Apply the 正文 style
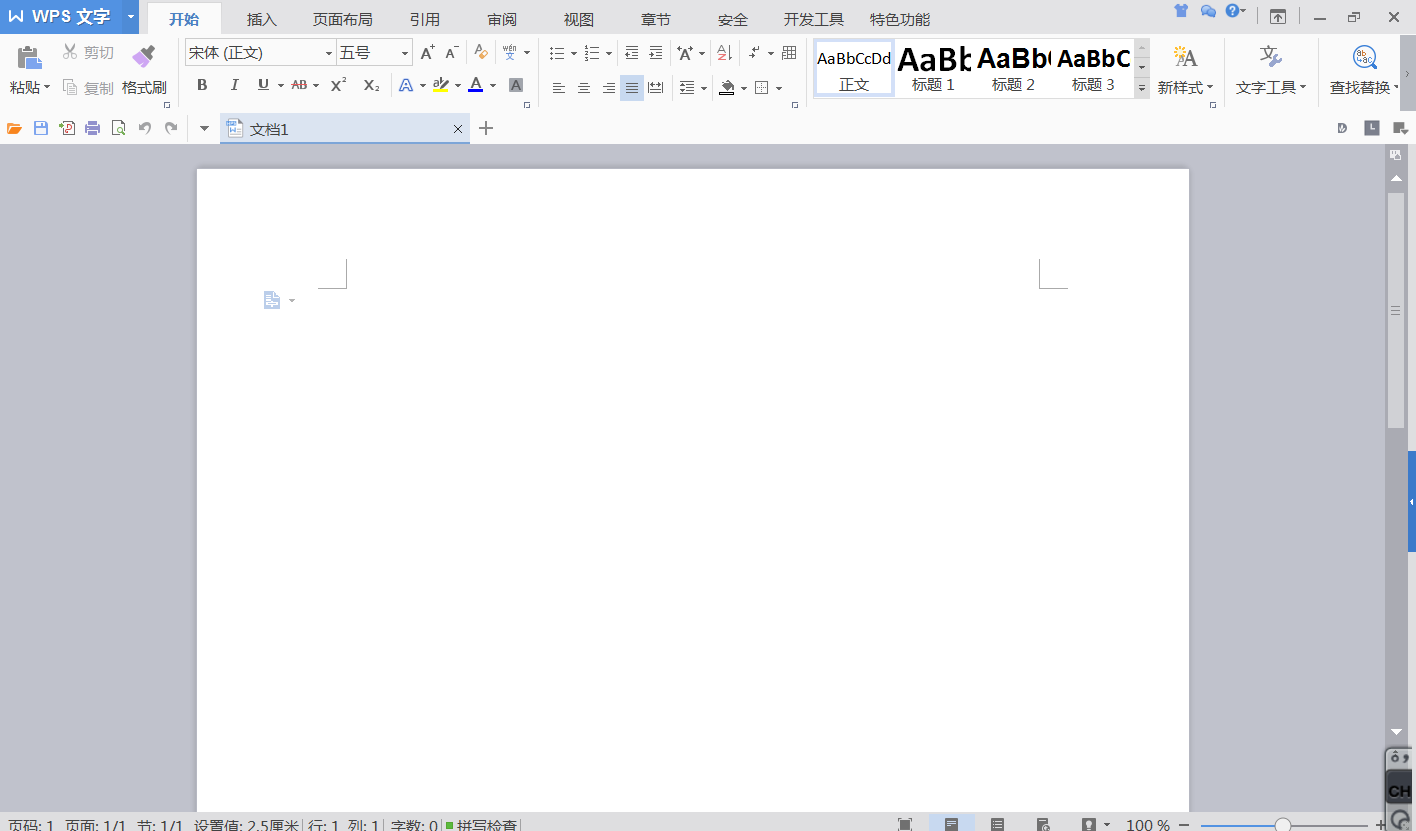 coord(854,68)
